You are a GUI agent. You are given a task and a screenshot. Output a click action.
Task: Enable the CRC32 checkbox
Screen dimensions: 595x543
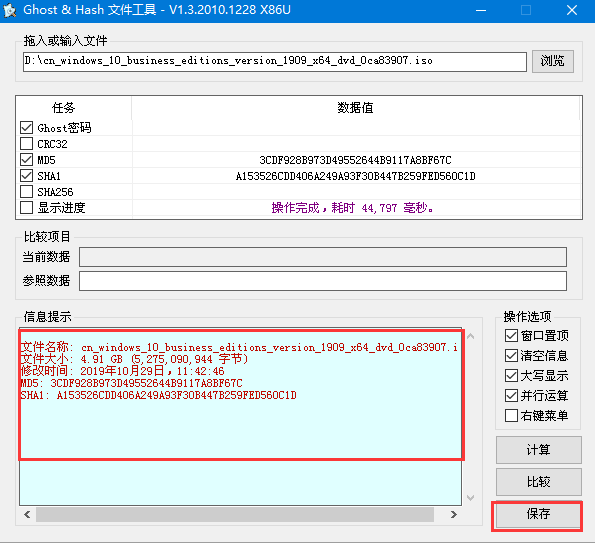(x=26, y=143)
